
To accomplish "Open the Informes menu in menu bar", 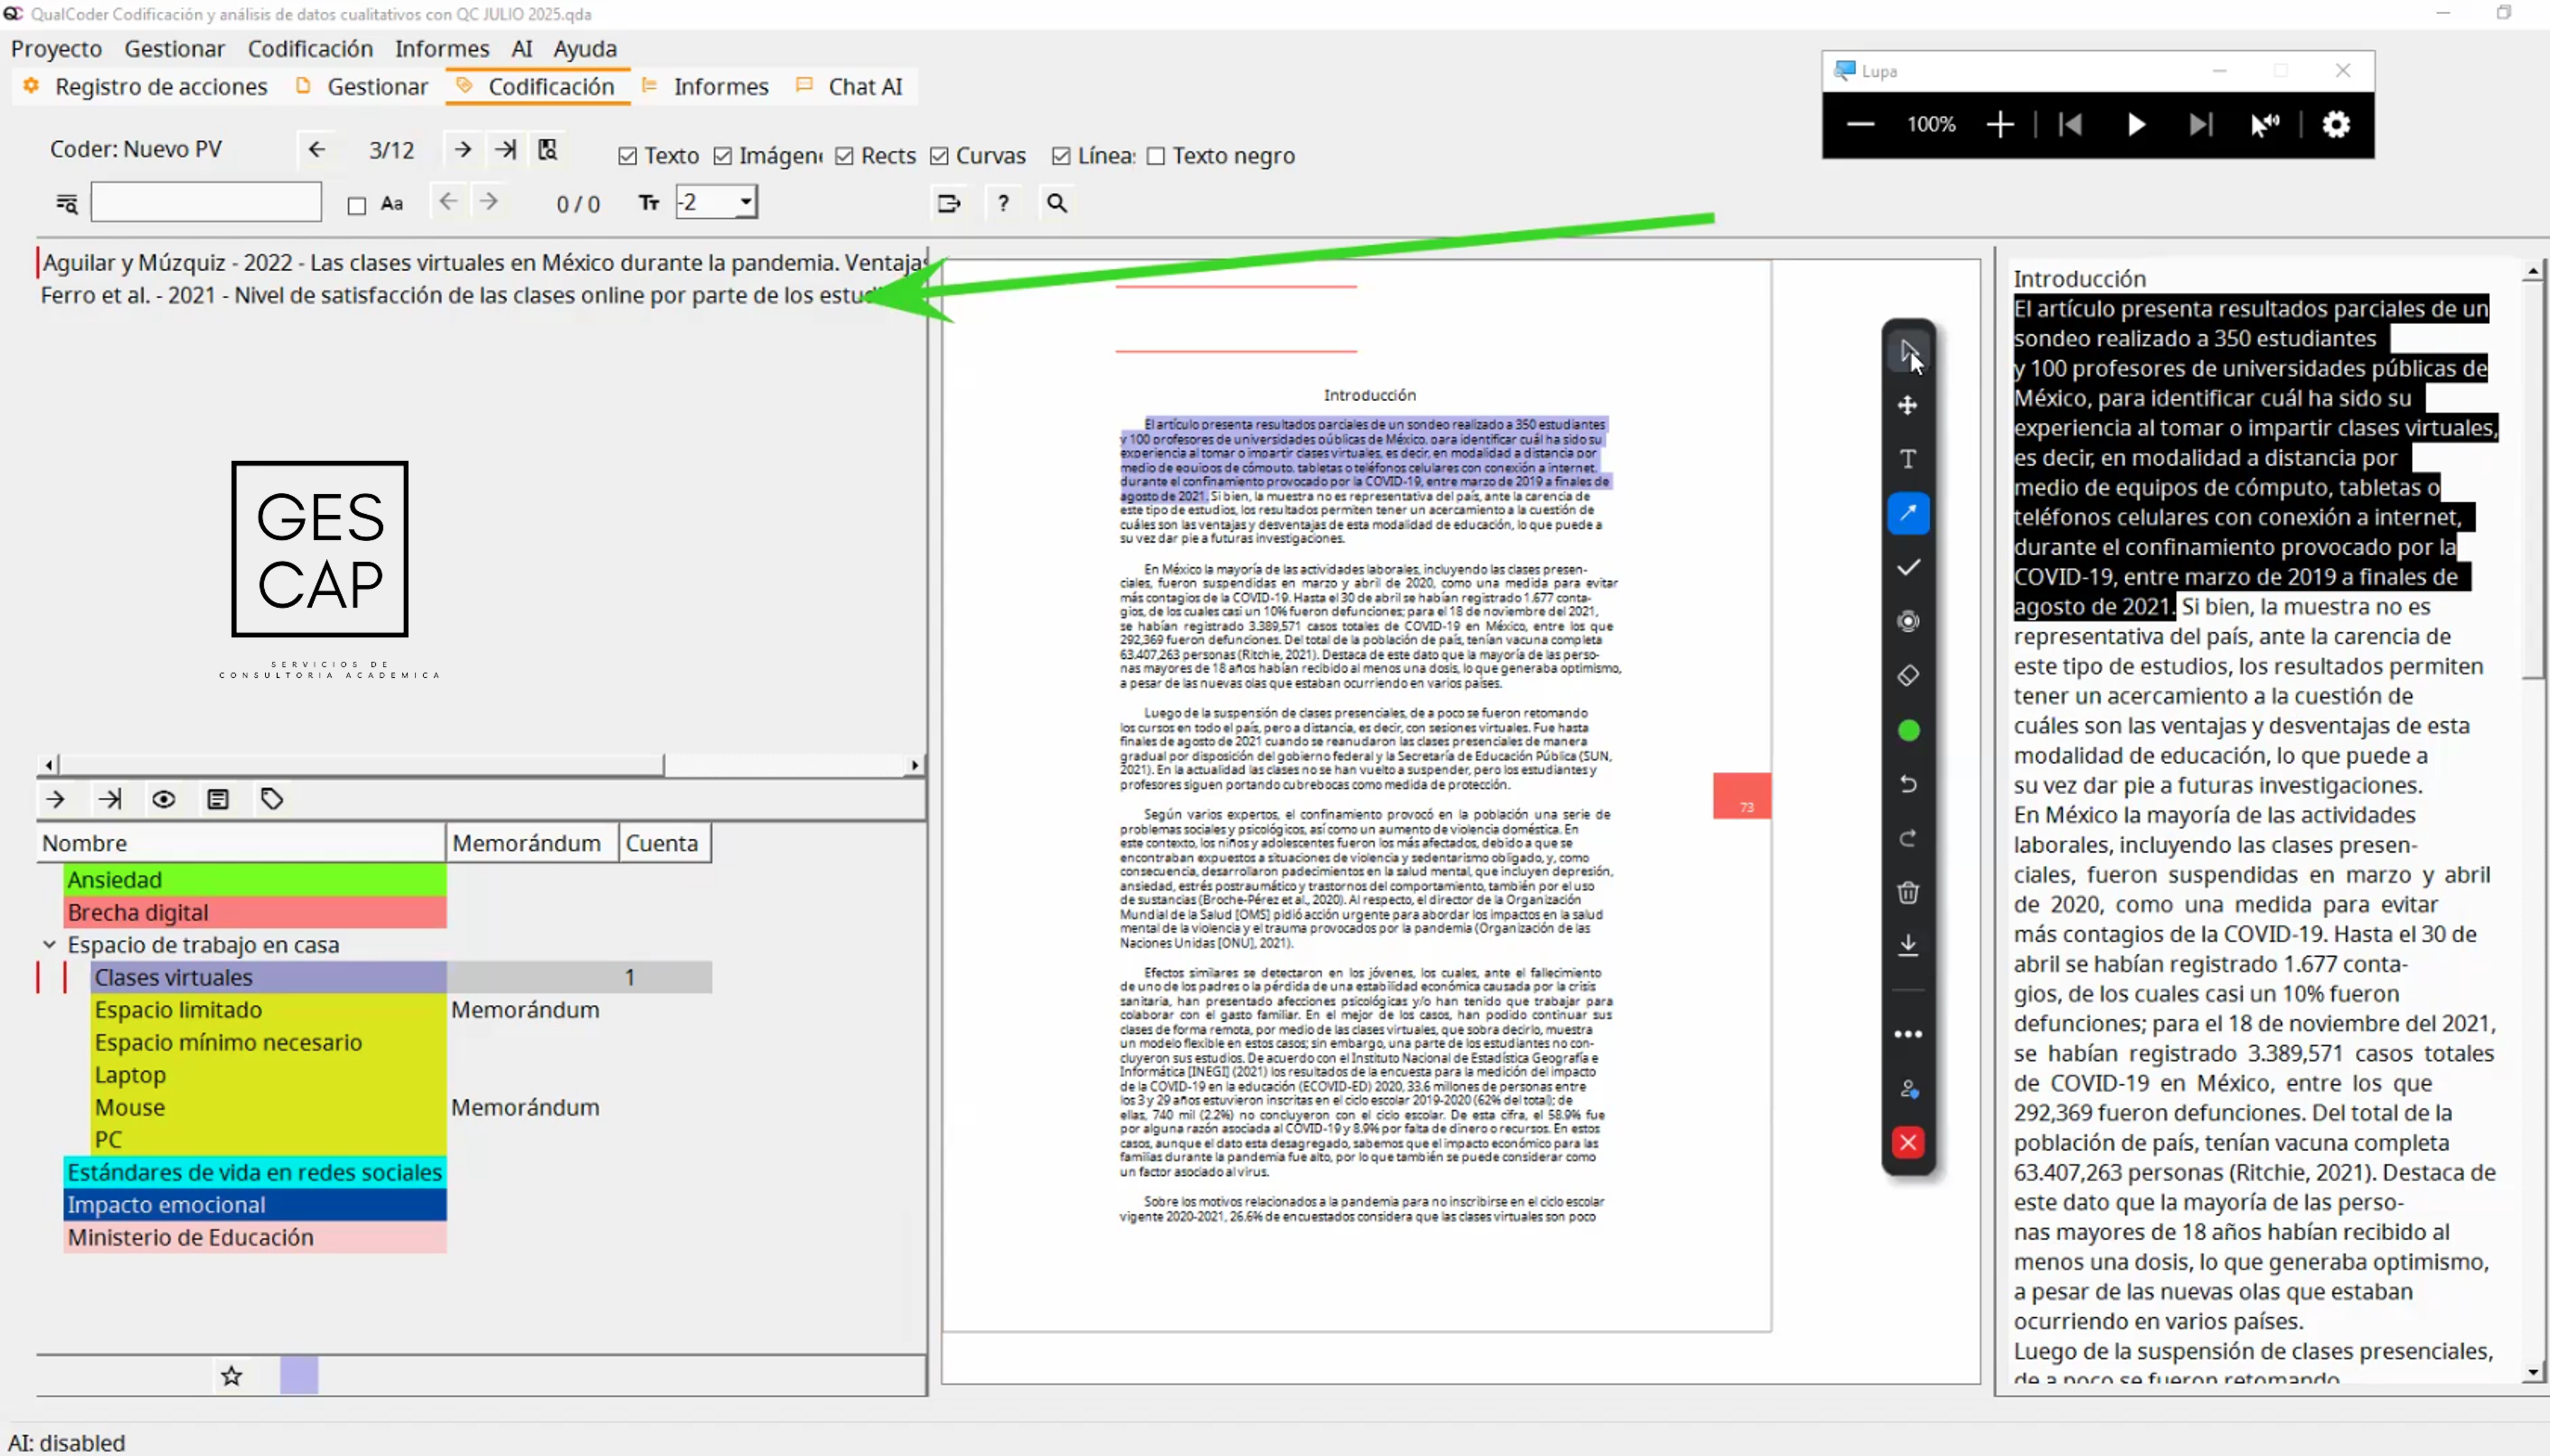I will coord(442,49).
